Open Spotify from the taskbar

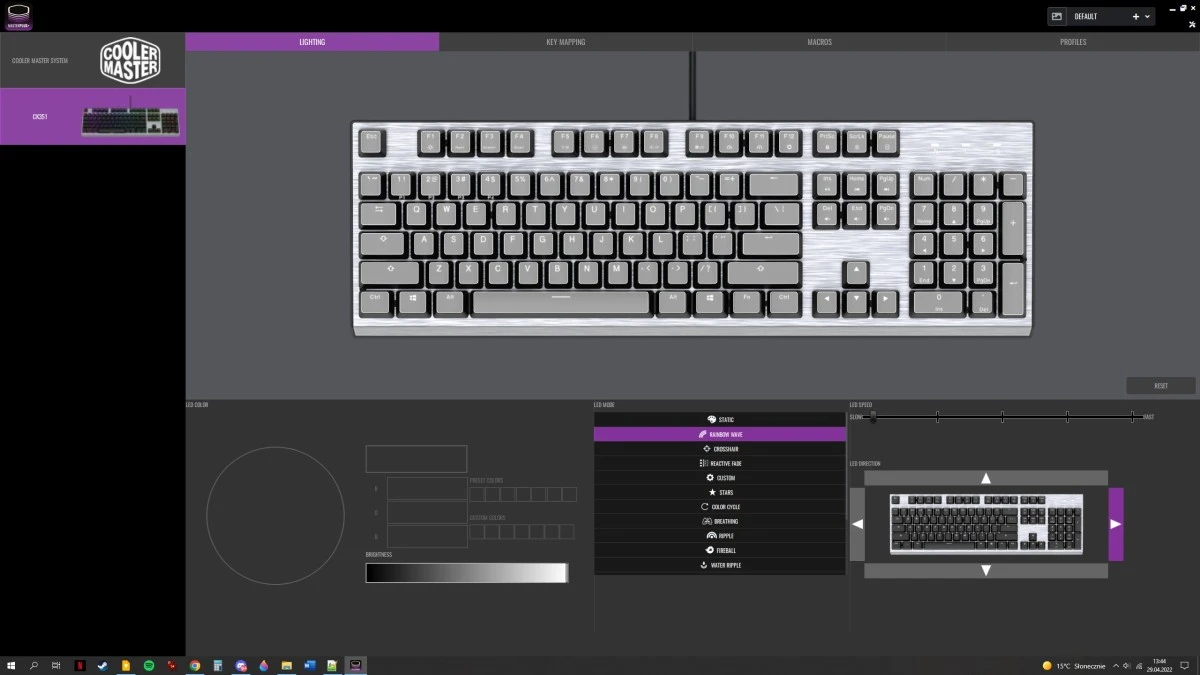coord(149,665)
